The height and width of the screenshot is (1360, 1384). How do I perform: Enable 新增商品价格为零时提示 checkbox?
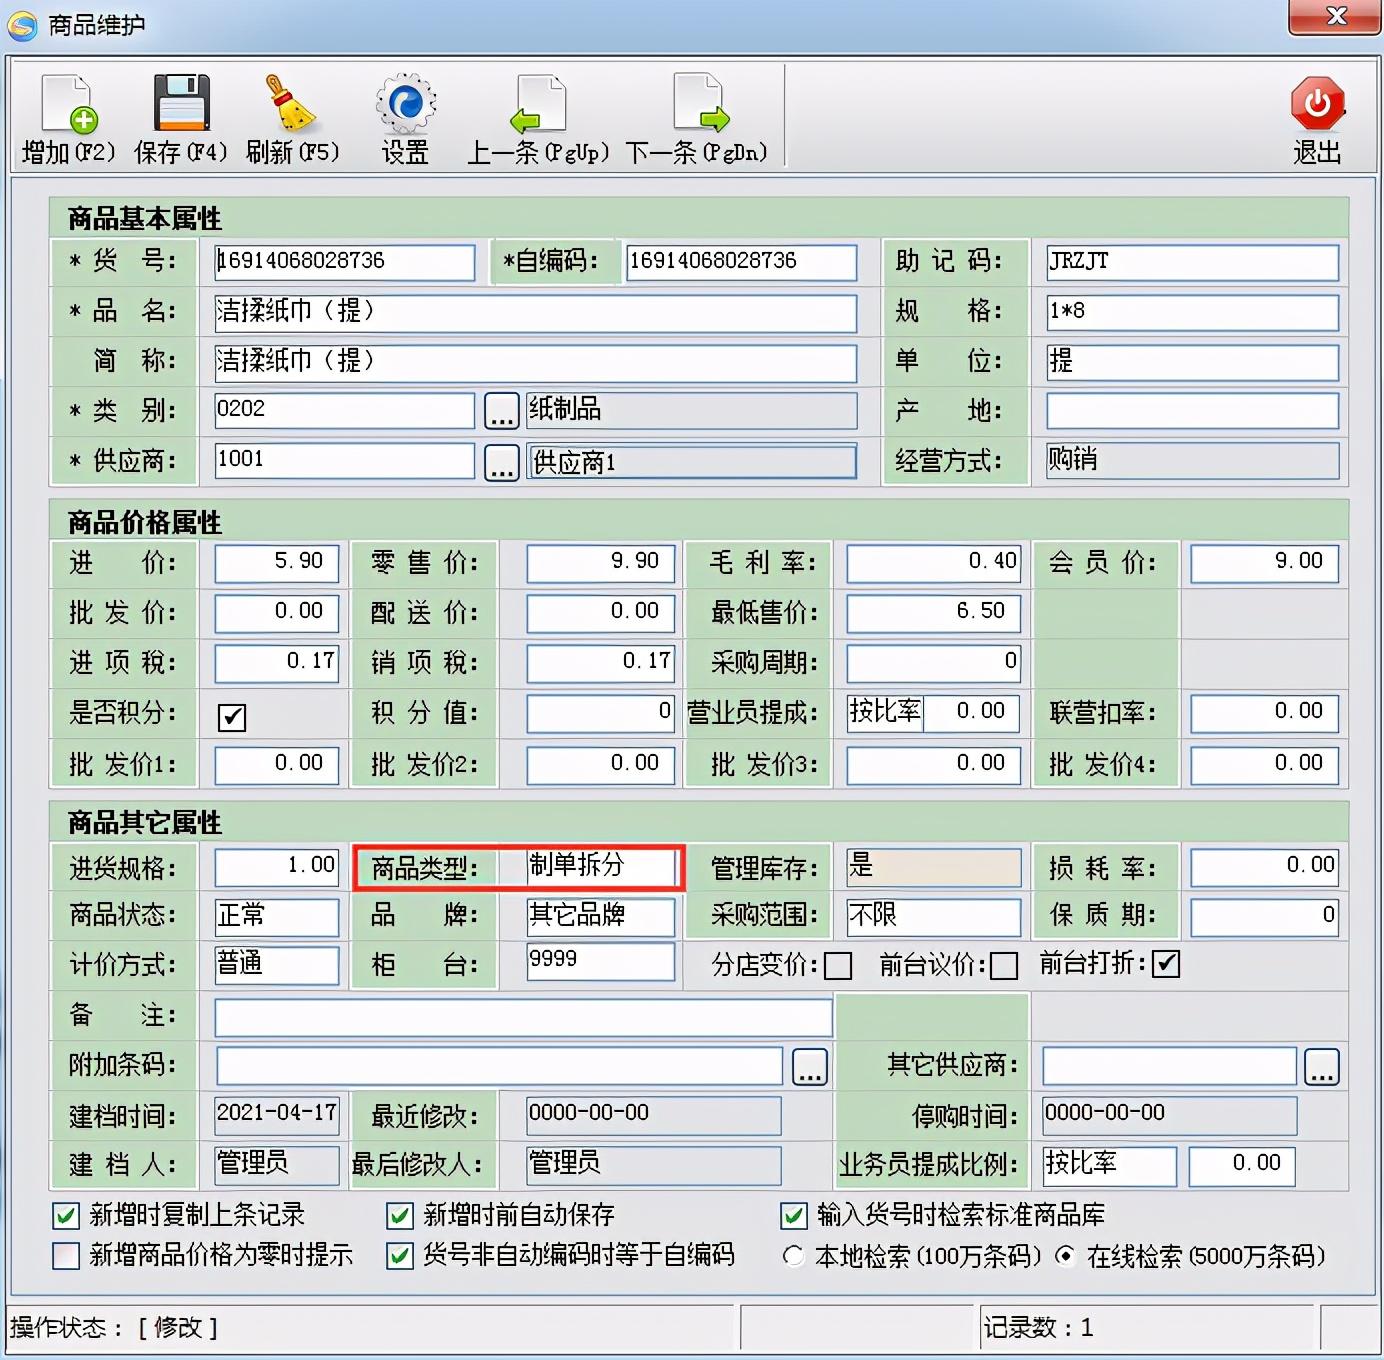tap(66, 1255)
